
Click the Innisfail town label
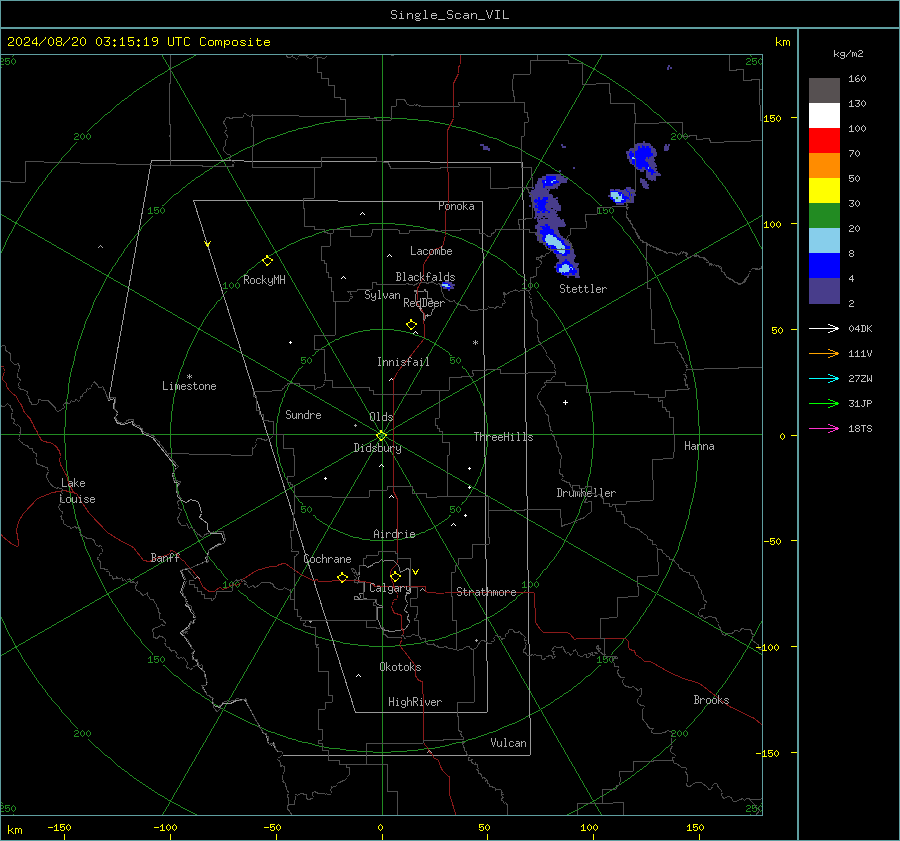click(403, 362)
